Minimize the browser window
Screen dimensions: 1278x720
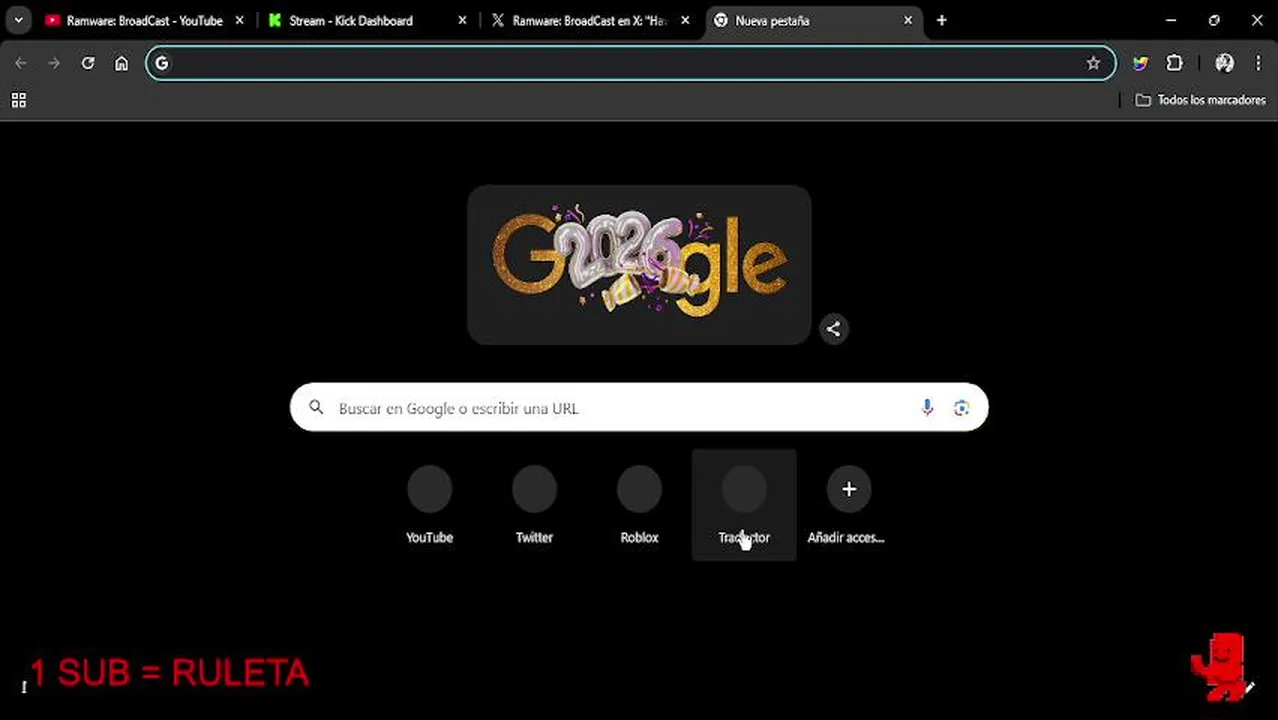point(1171,20)
